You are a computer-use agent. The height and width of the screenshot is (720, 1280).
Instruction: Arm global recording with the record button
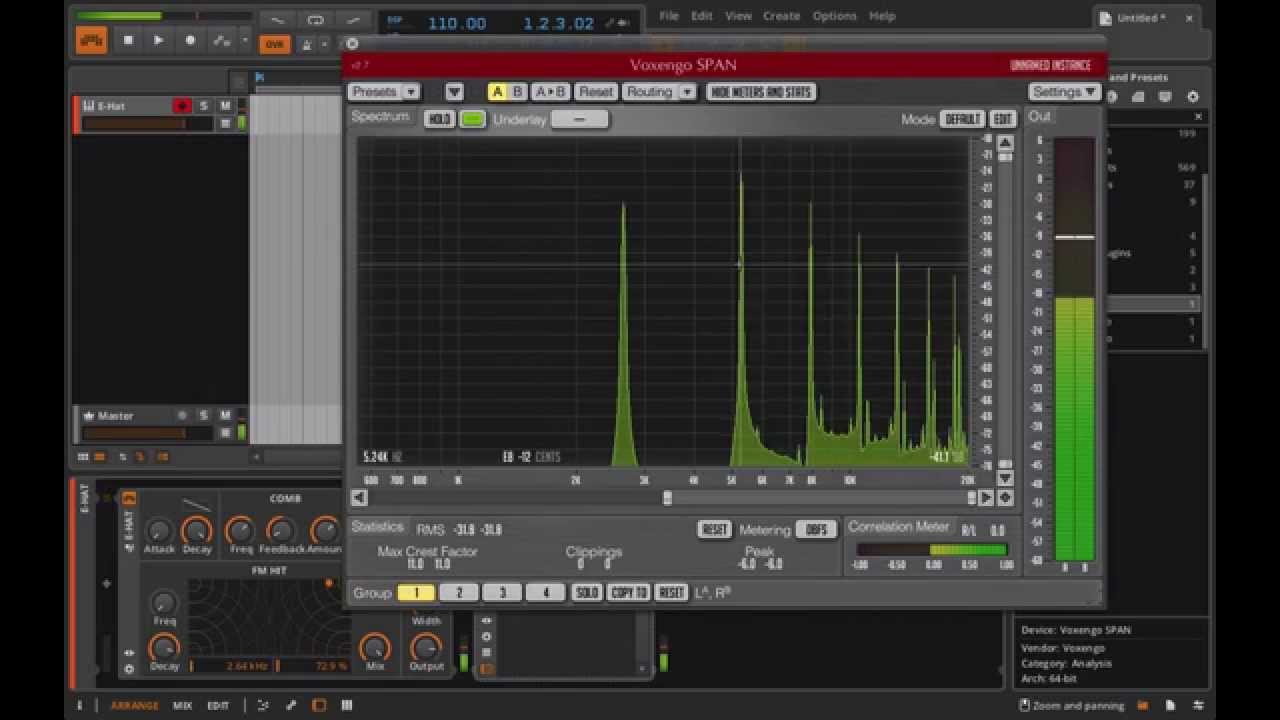(x=190, y=40)
